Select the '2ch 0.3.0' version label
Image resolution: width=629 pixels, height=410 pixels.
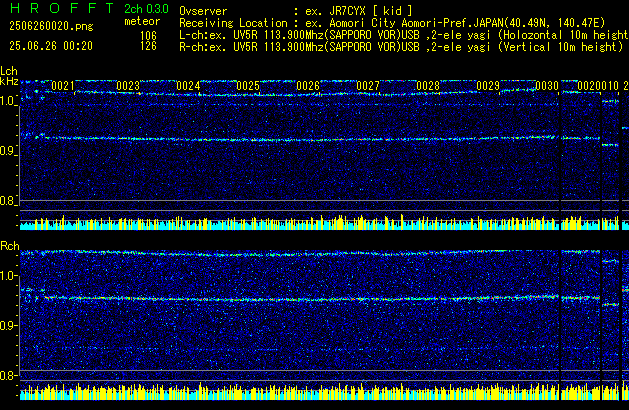point(146,9)
